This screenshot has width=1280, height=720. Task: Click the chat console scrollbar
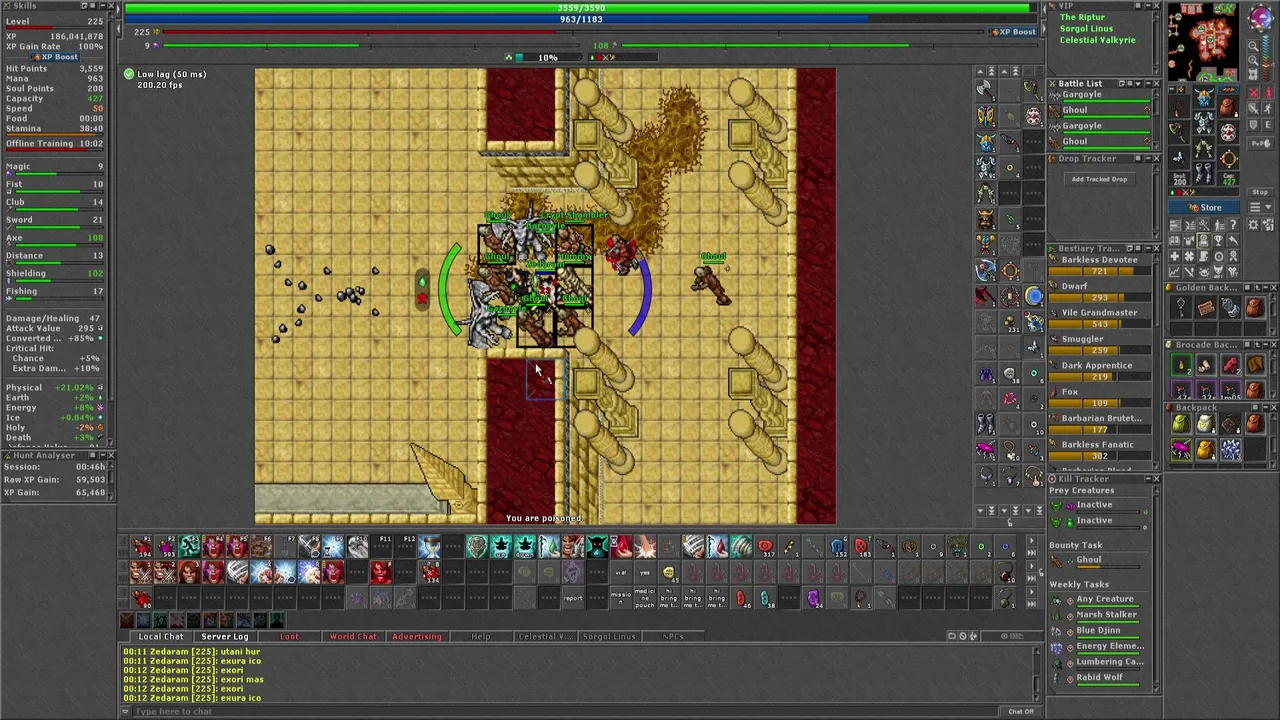[x=1037, y=672]
